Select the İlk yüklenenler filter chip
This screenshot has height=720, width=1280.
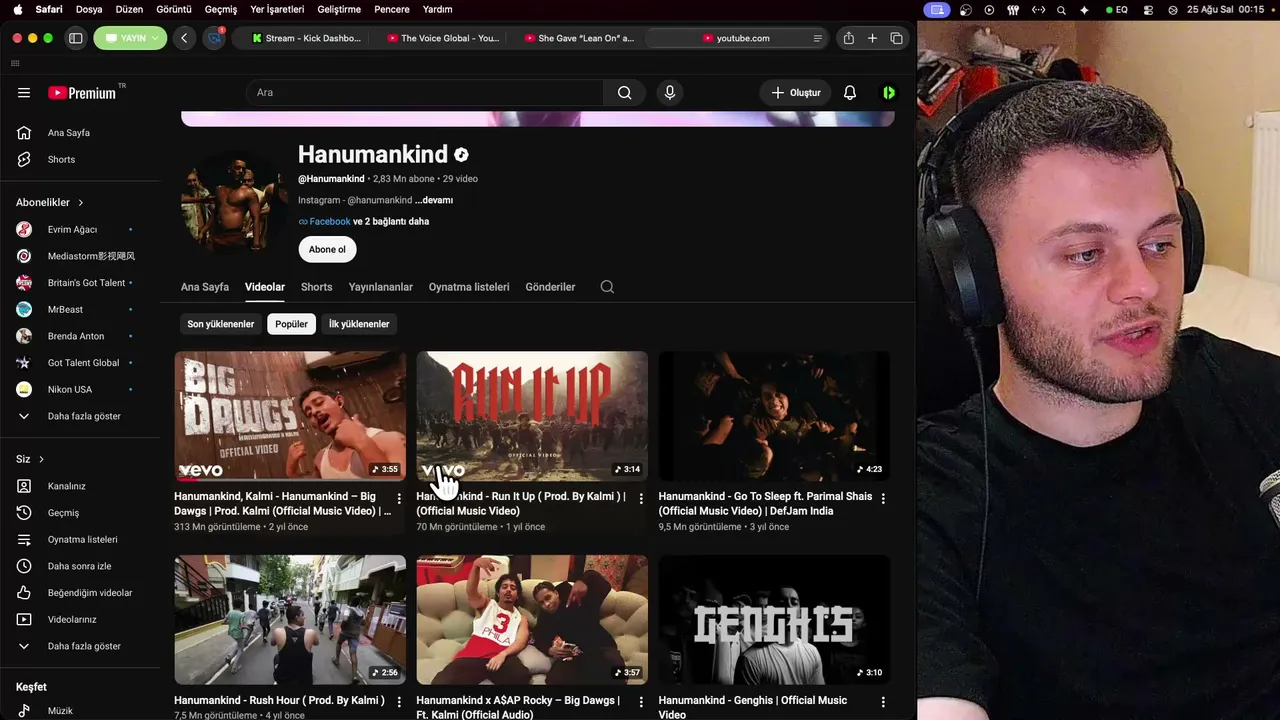coord(359,324)
